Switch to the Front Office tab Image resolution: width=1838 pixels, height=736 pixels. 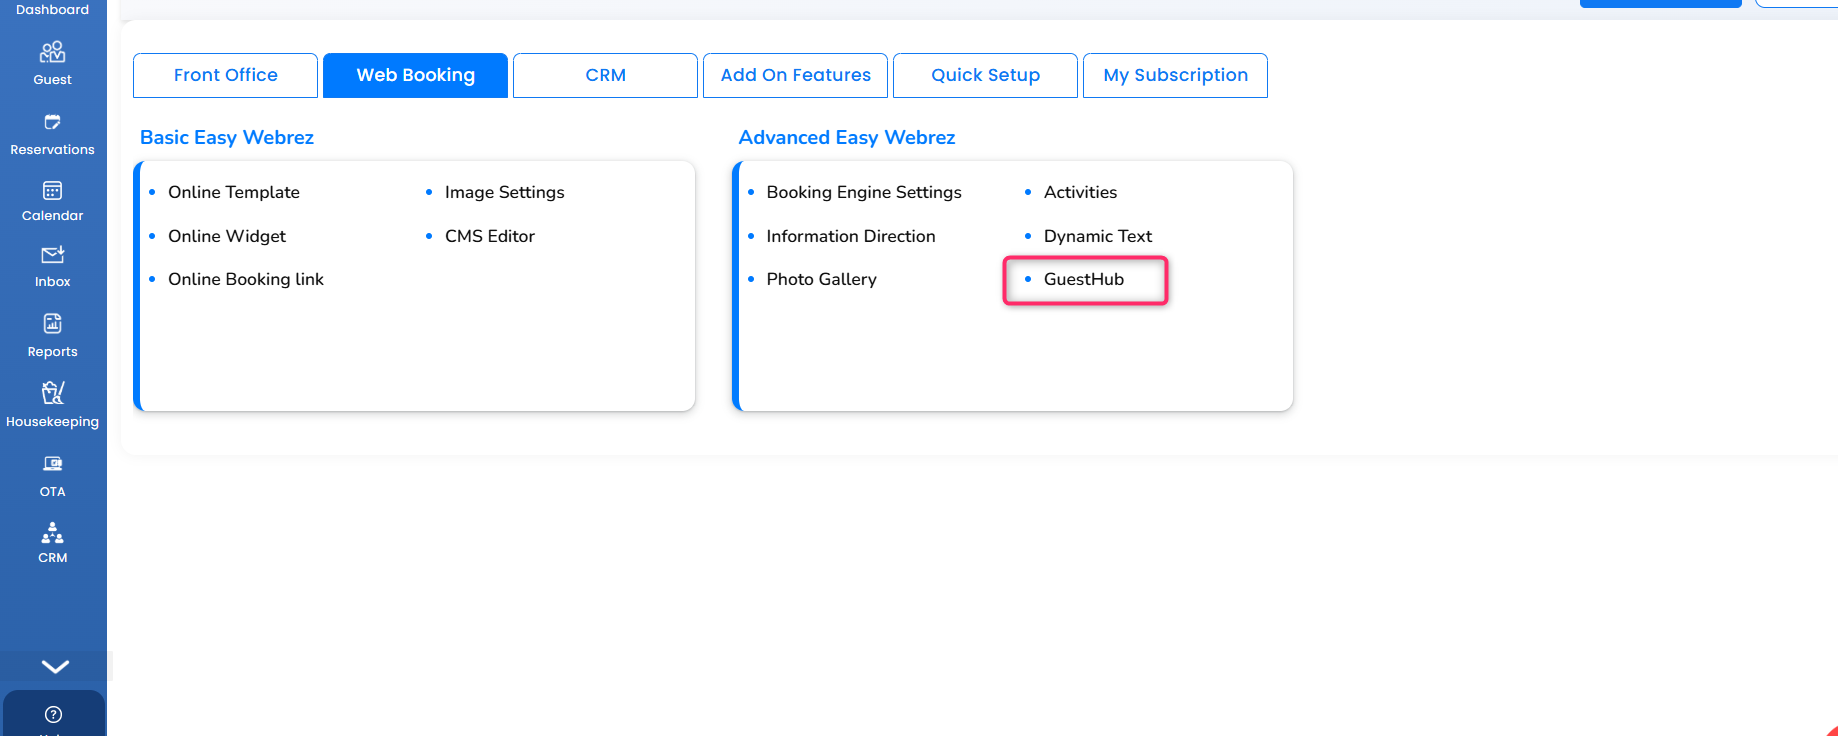coord(225,75)
